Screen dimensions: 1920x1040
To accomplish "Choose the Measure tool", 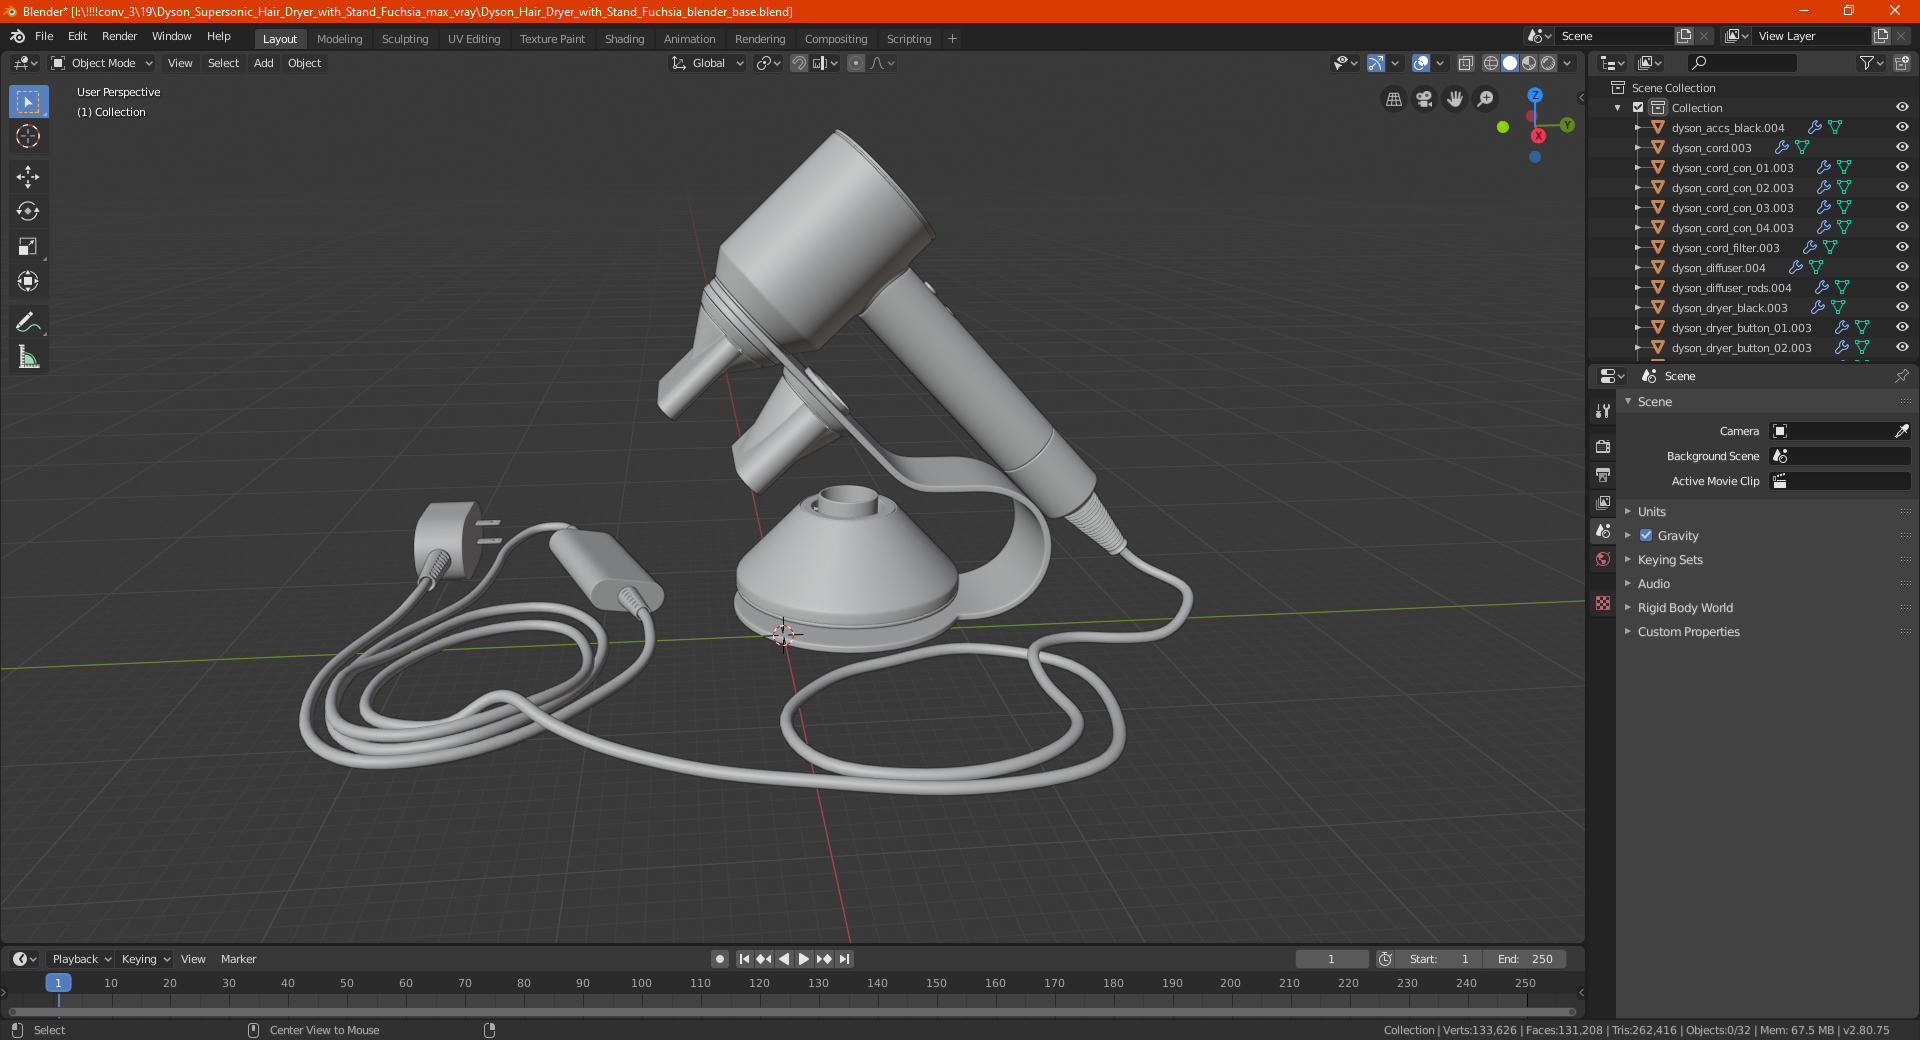I will tap(28, 357).
